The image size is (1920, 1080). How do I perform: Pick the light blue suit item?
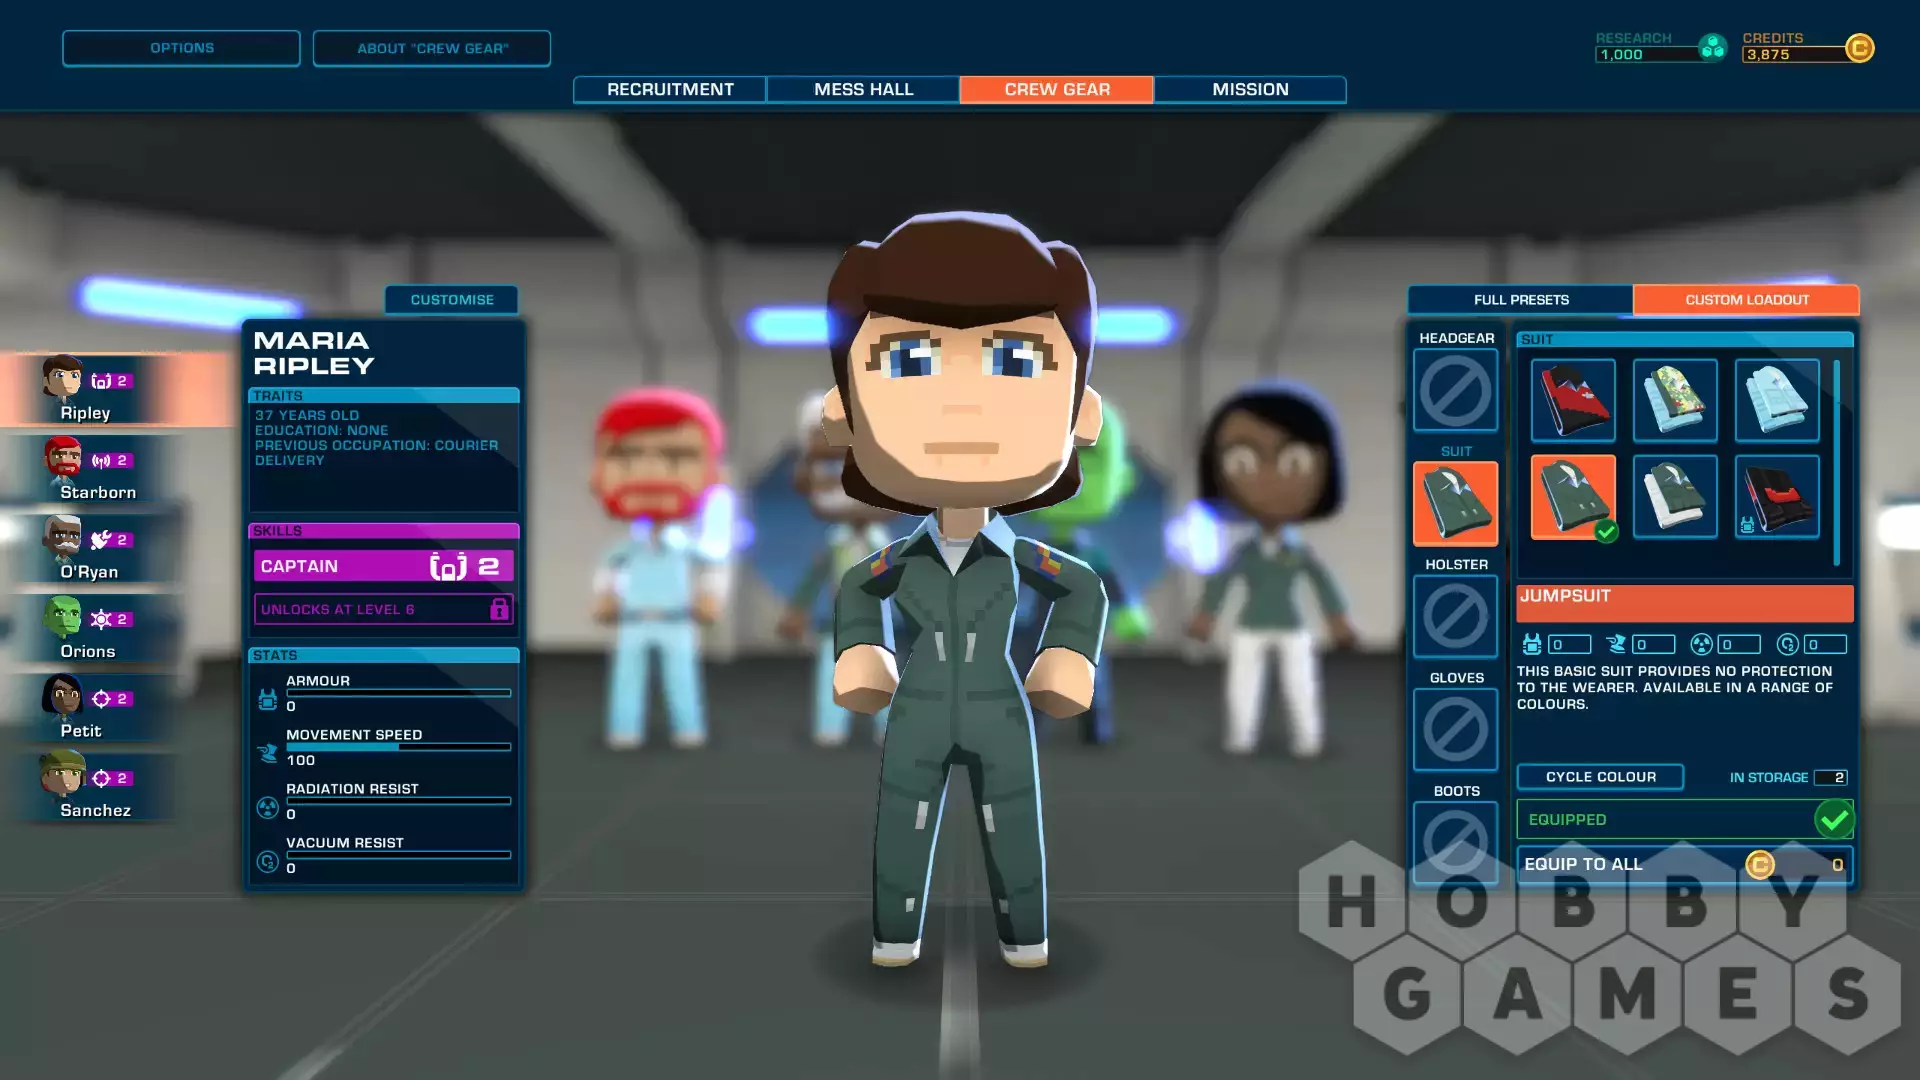point(1776,400)
